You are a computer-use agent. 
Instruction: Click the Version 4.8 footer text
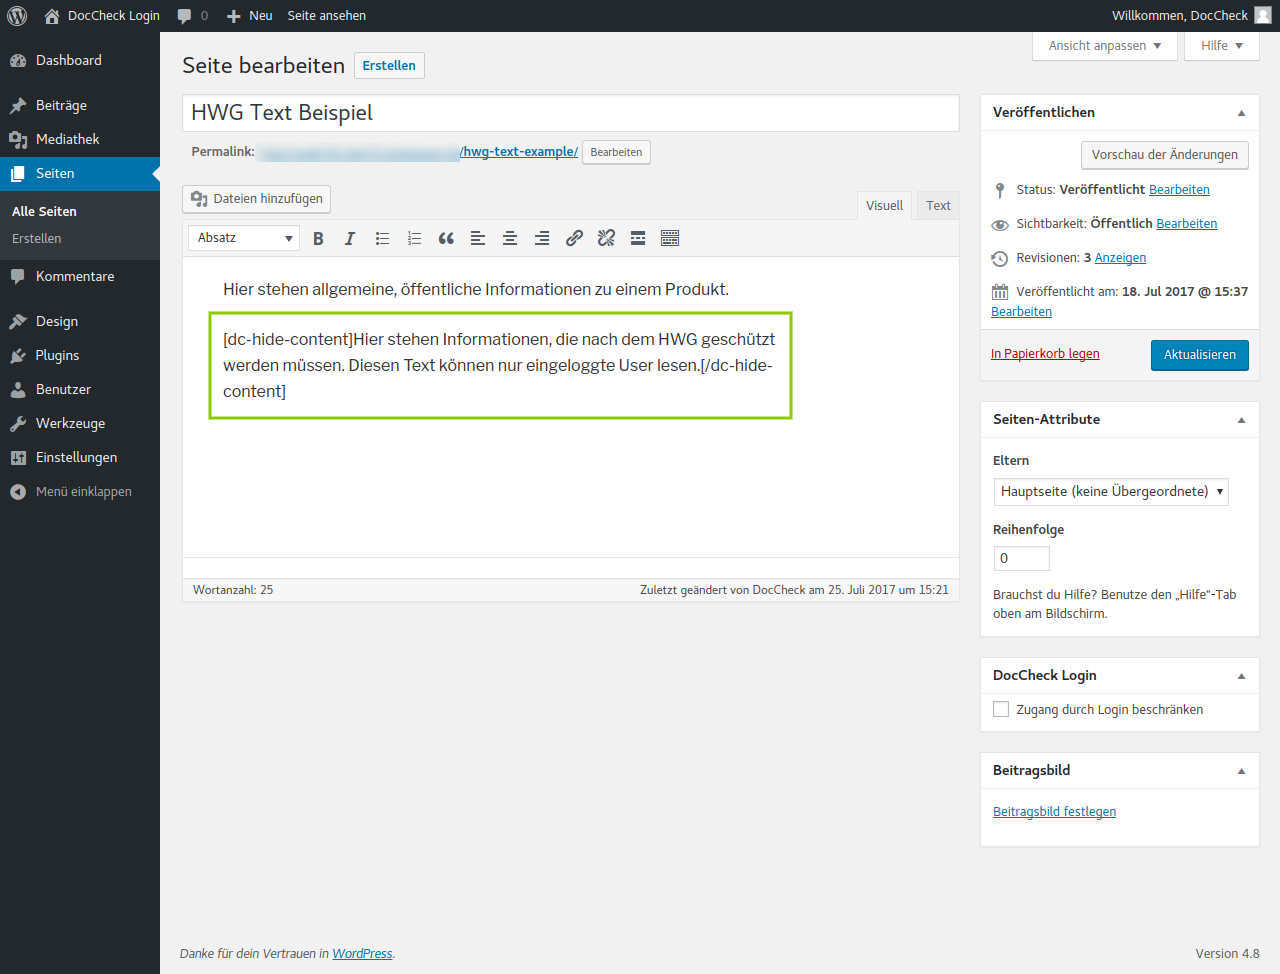tap(1227, 954)
